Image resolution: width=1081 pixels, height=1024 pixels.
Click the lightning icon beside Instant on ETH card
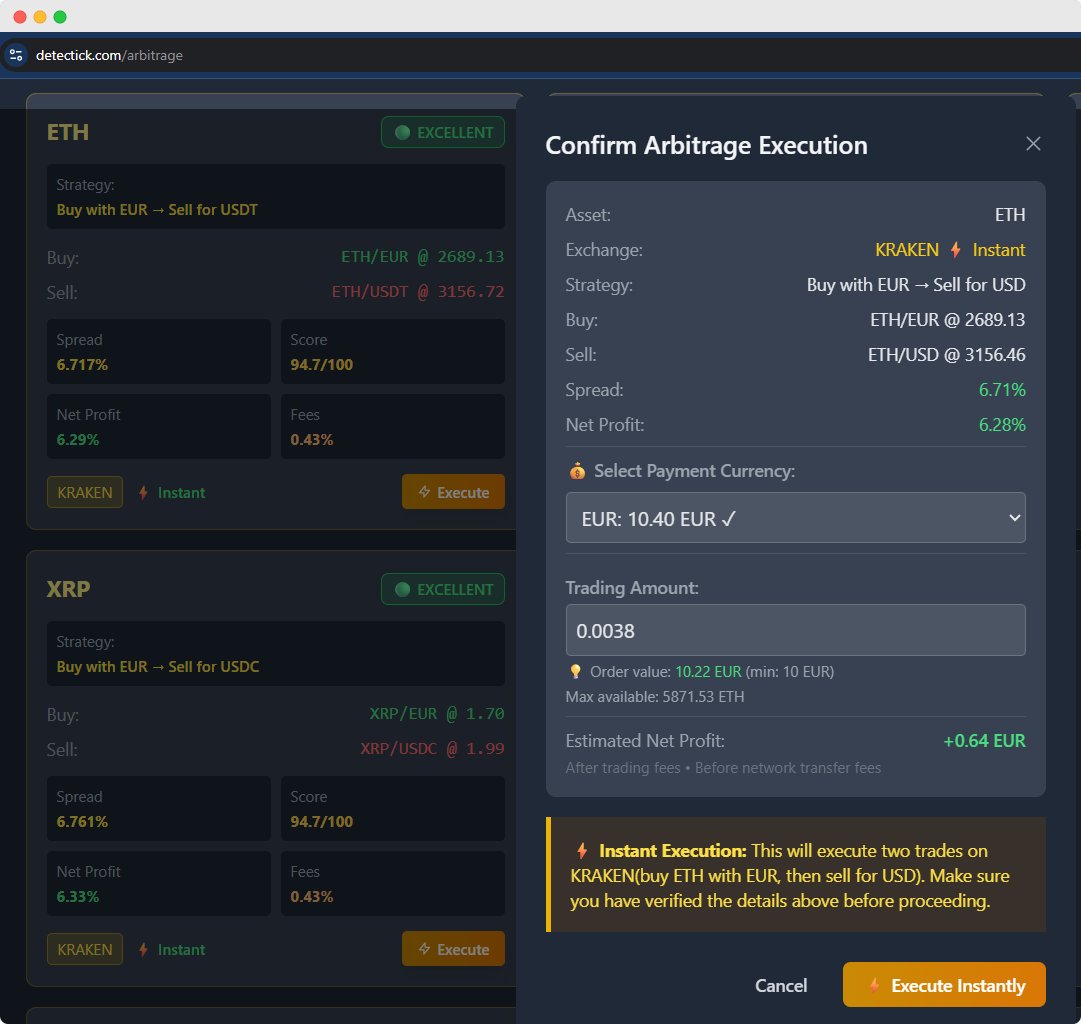pyautogui.click(x=143, y=492)
